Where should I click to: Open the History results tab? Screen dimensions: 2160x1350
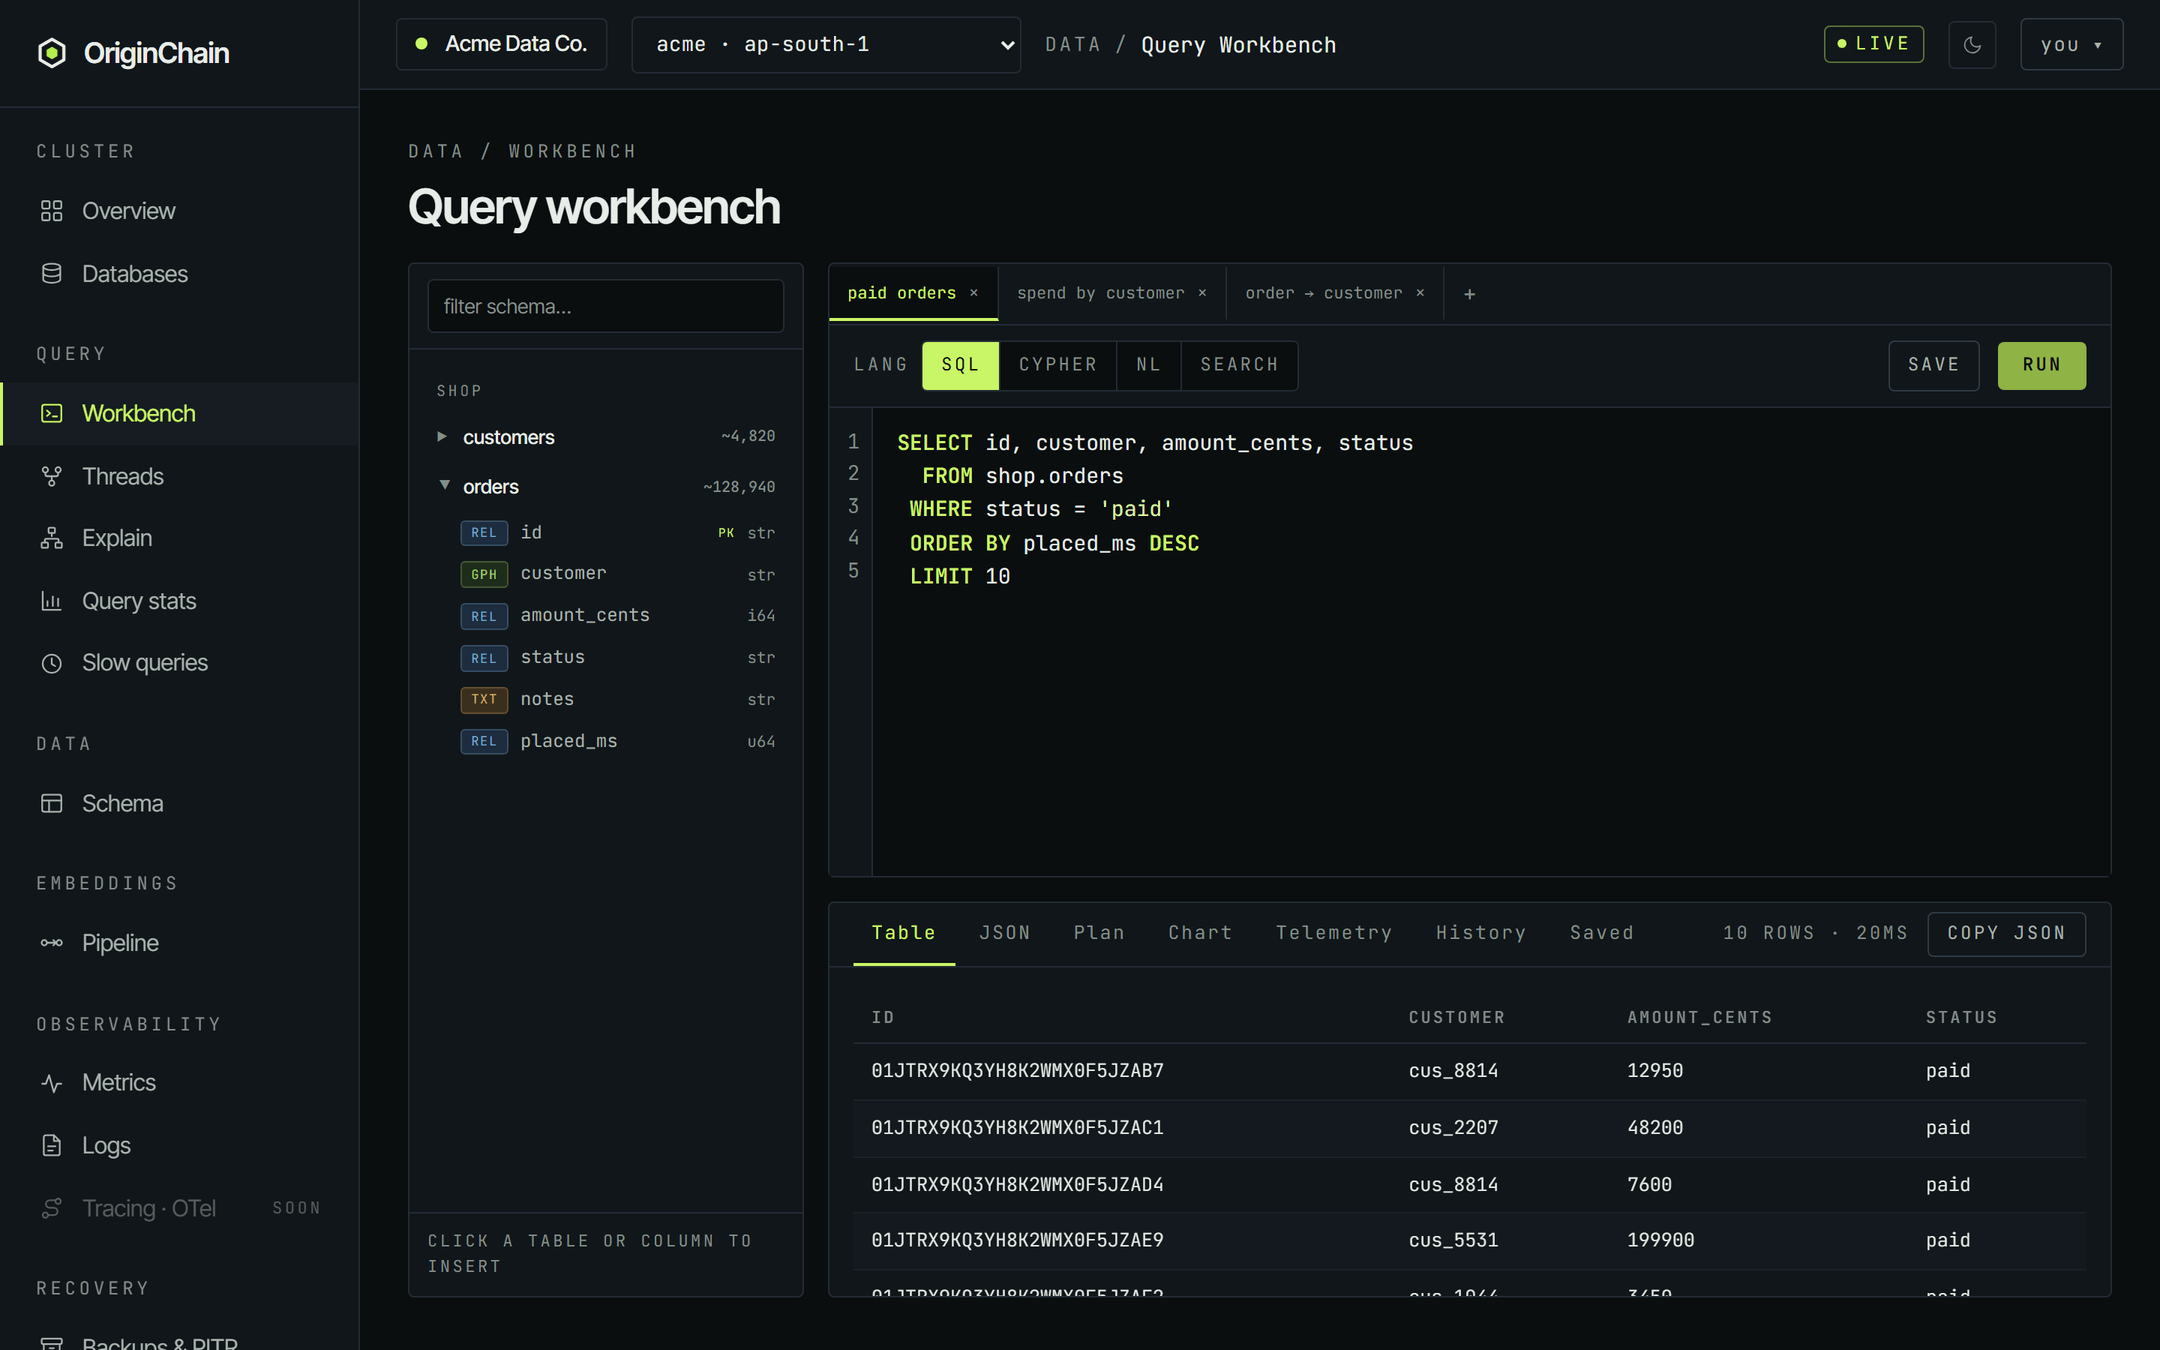click(x=1481, y=933)
